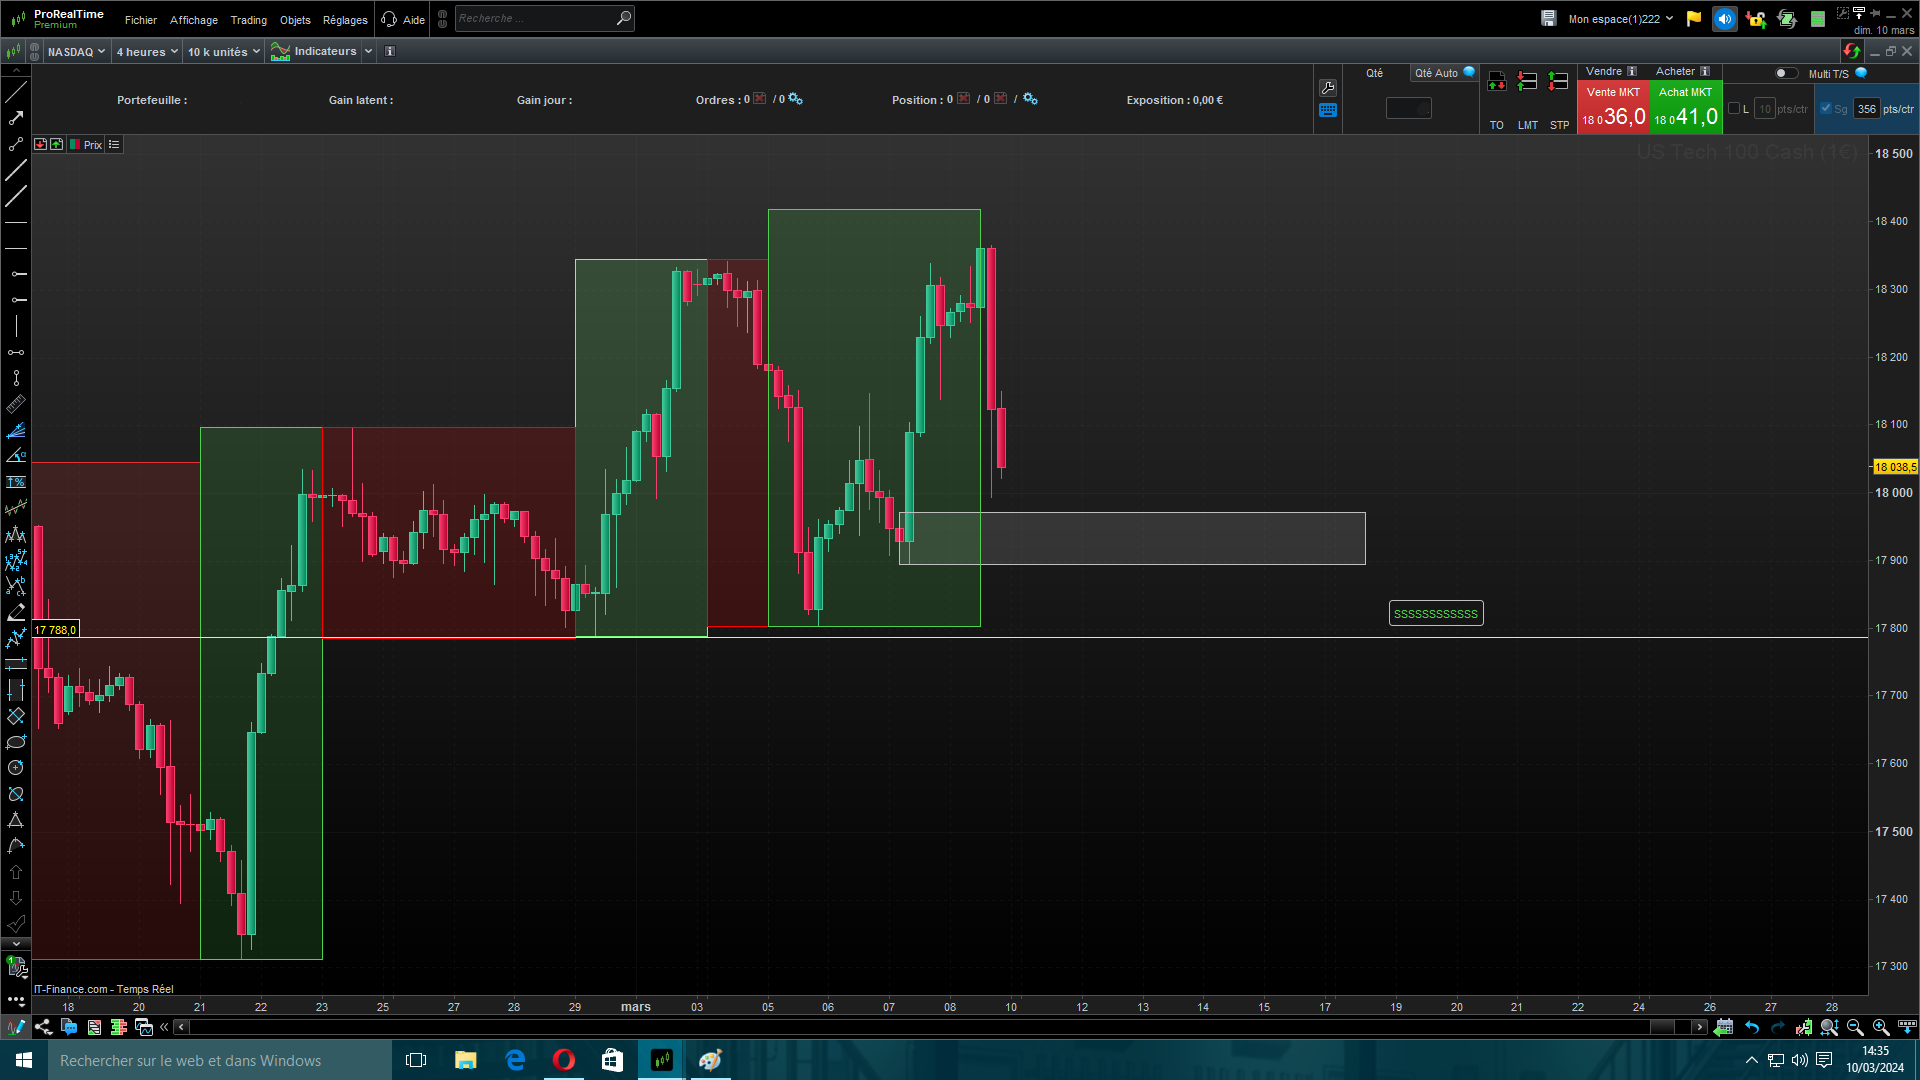Enable the L pts/ctr checkbox
Screen dimensions: 1920x1080
(1734, 109)
